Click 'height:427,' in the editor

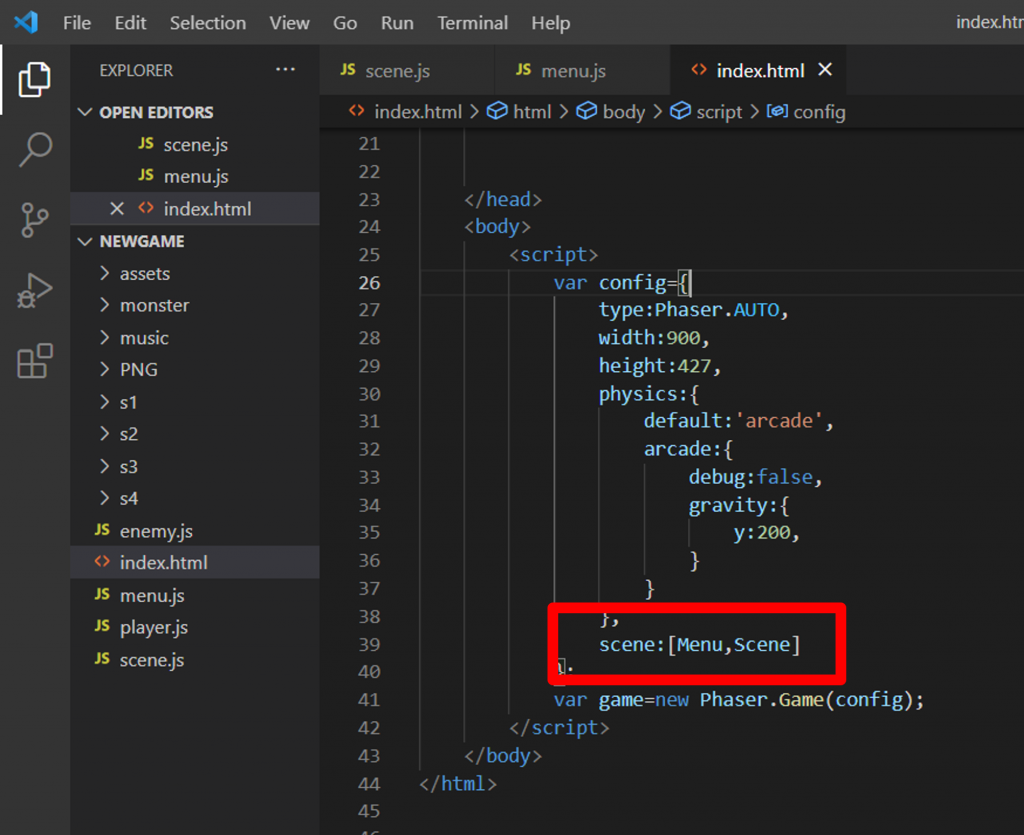660,366
